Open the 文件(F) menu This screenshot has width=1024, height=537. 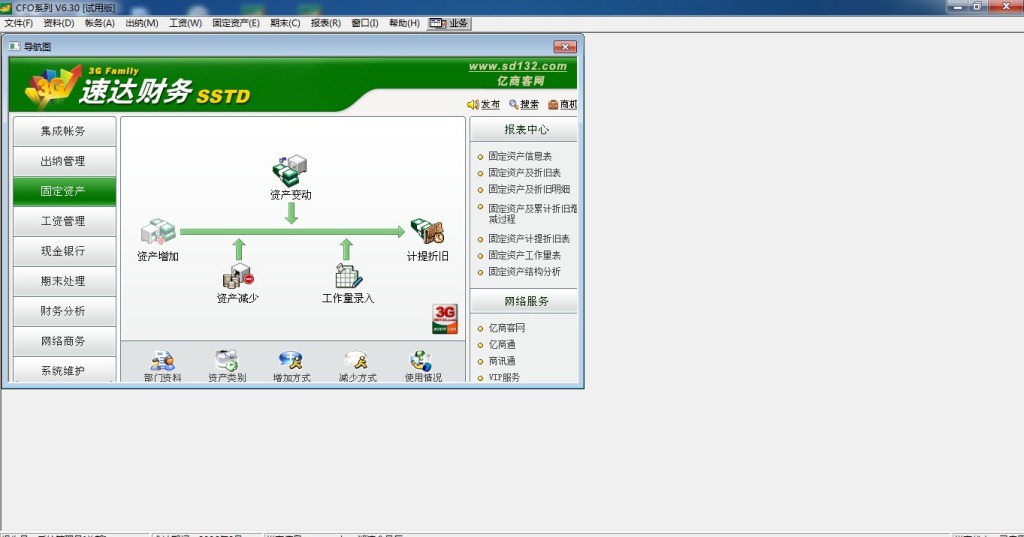(x=18, y=23)
